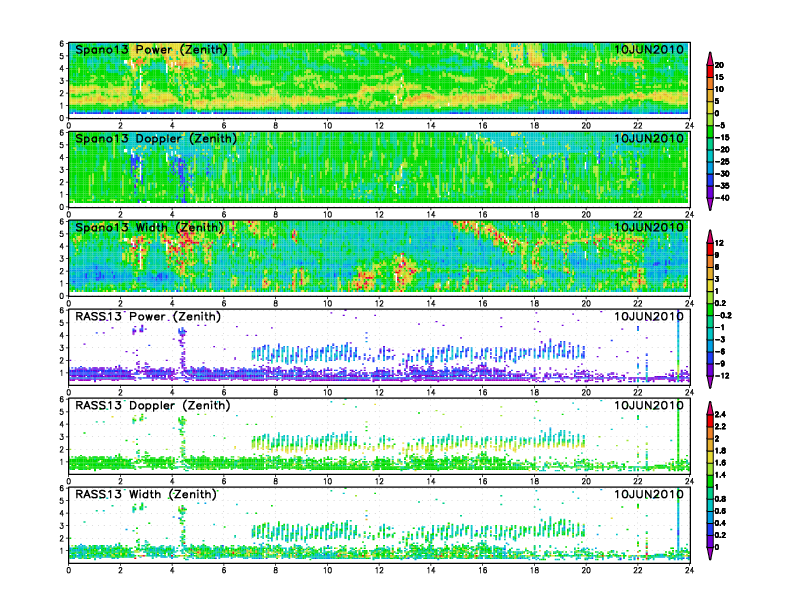
Task: Click hour 0 tick under the RASS13 Width panel
Action: click(69, 570)
